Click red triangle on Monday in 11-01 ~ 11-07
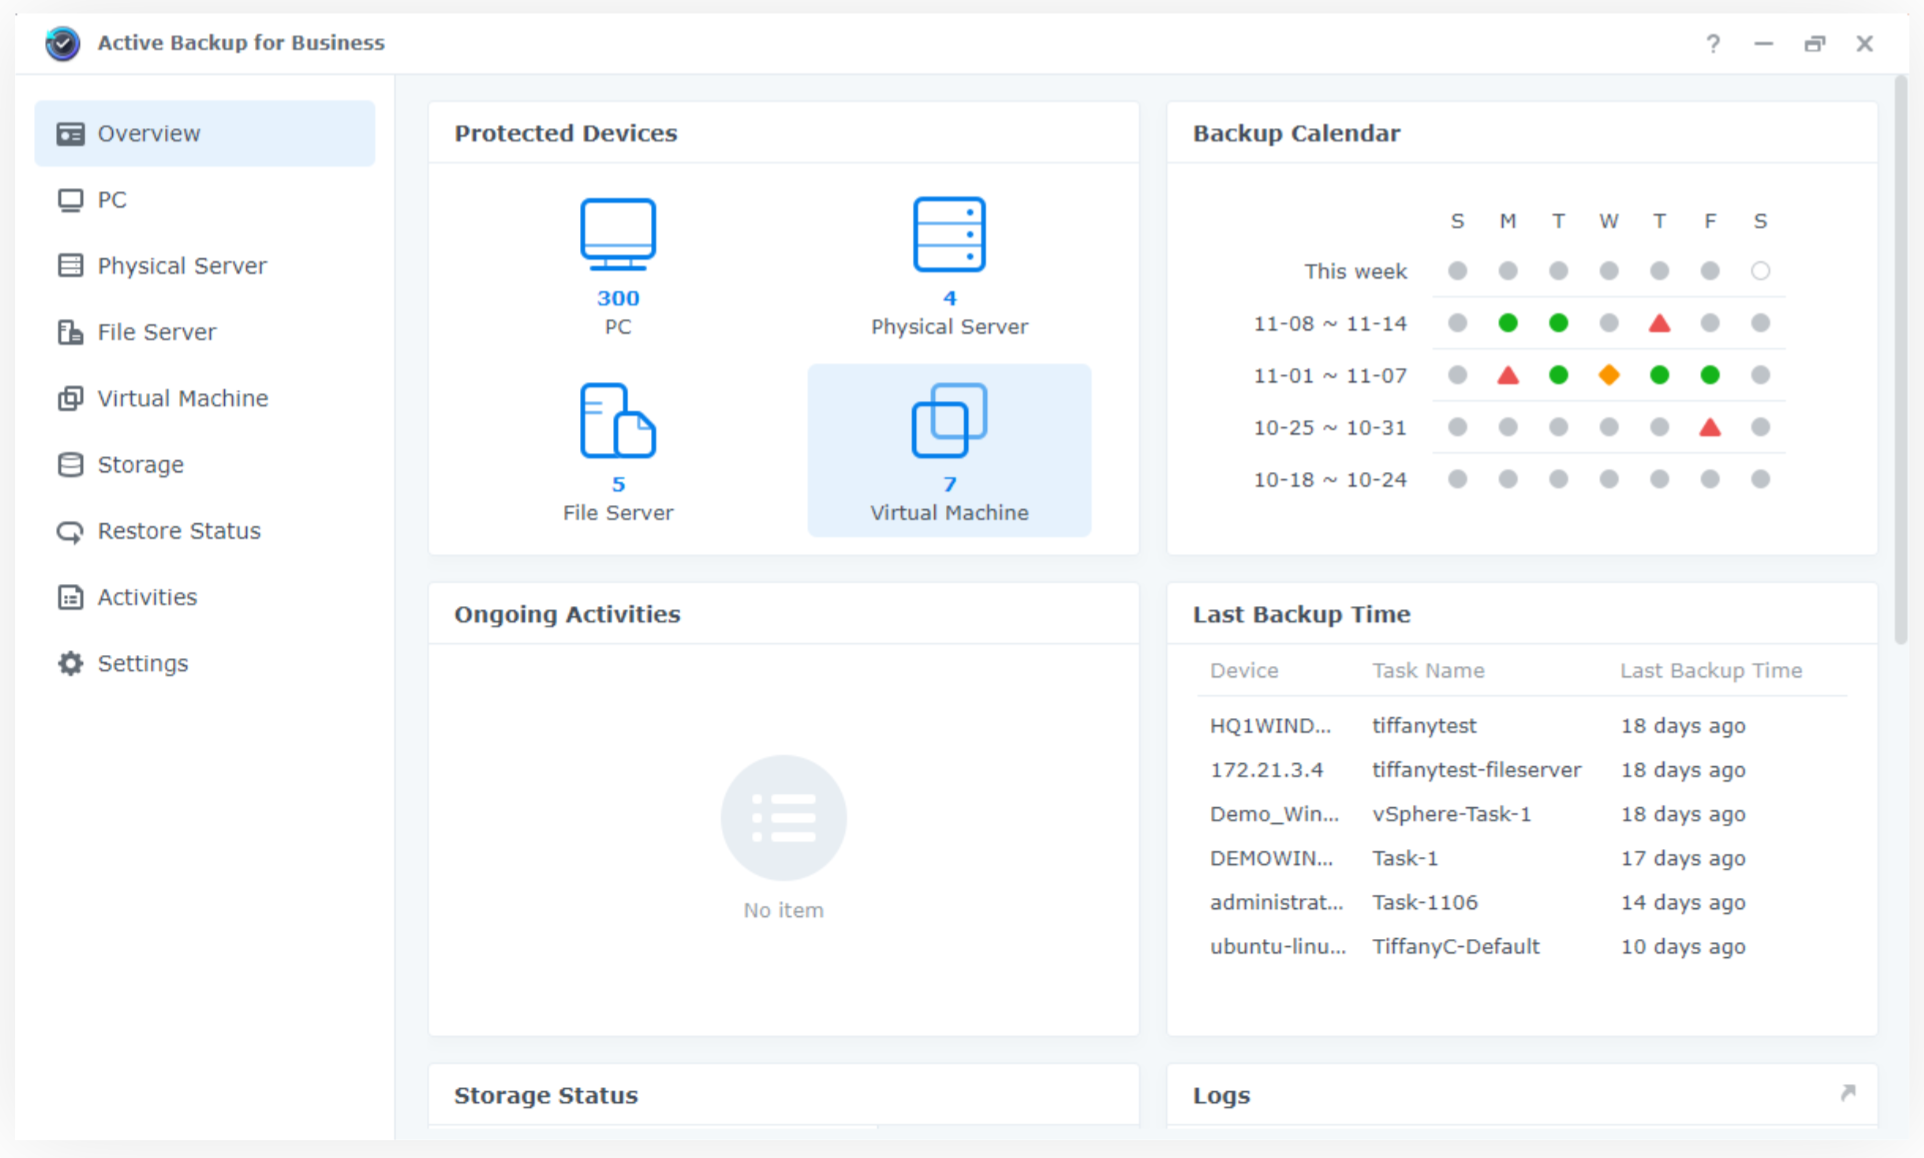Image resolution: width=1924 pixels, height=1158 pixels. [x=1508, y=375]
